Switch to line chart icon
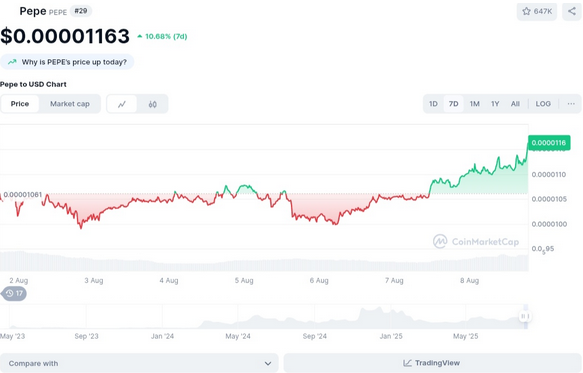This screenshot has width=583, height=373. point(122,104)
